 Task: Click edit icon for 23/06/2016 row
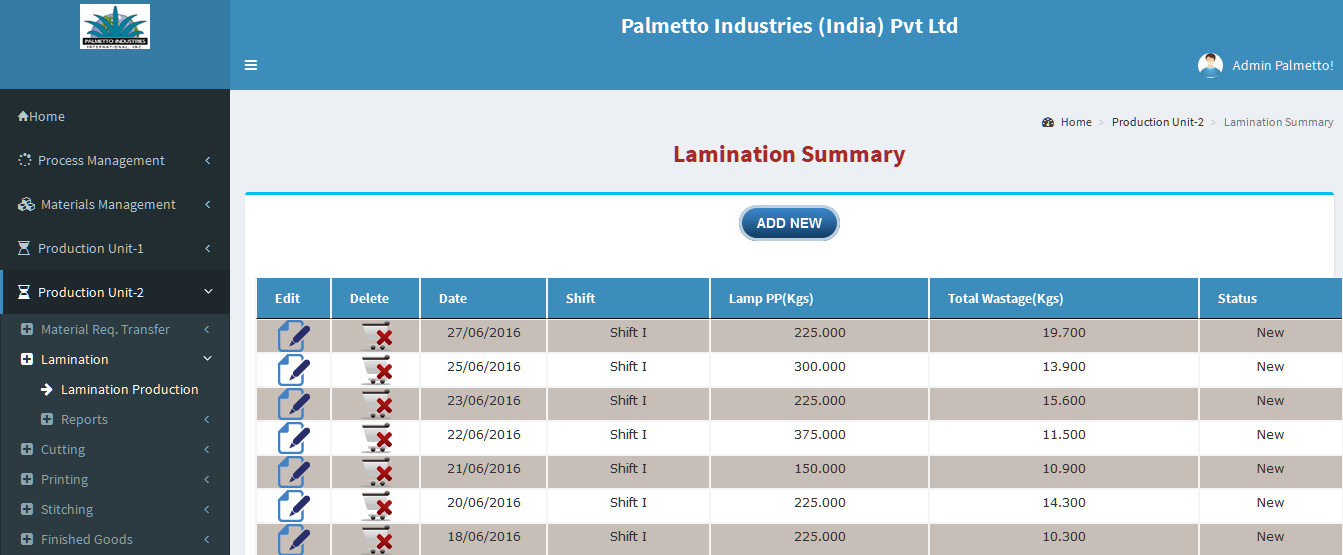click(293, 403)
